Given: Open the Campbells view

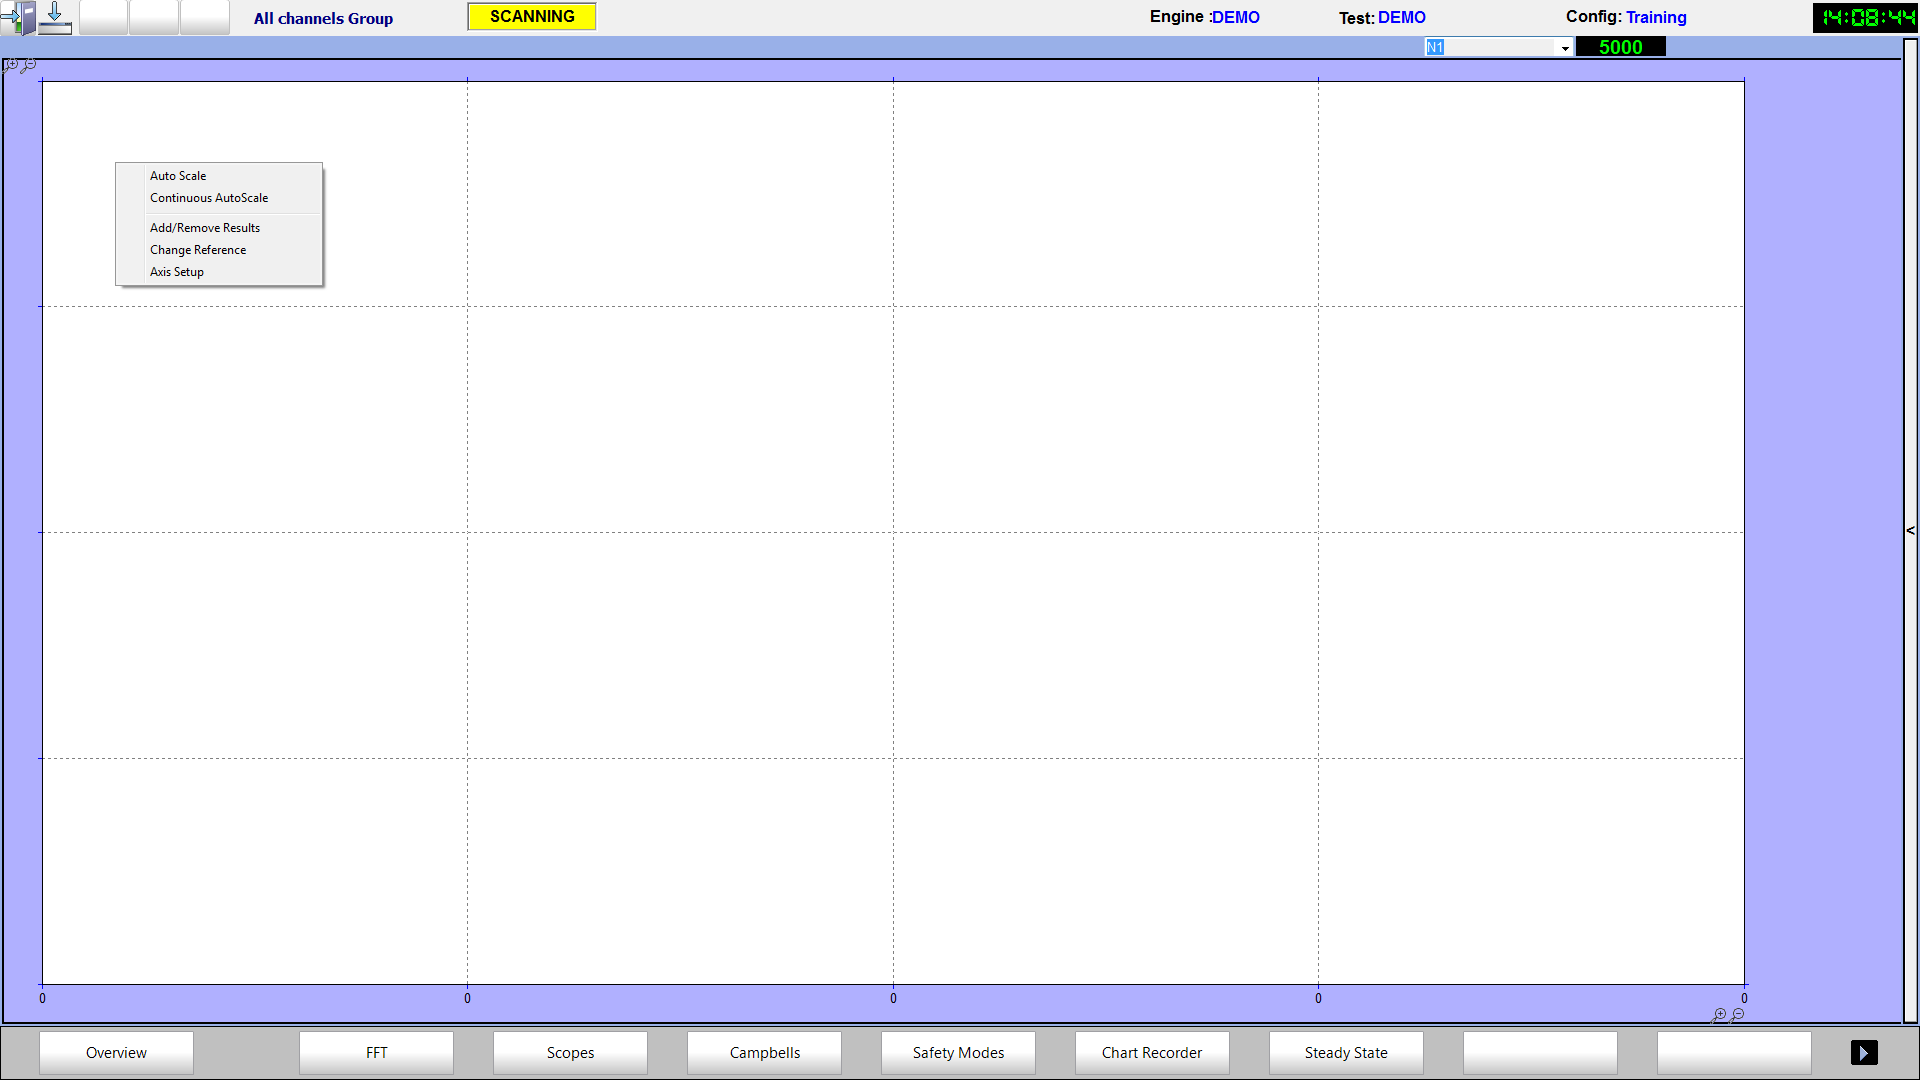Looking at the screenshot, I should (764, 1053).
